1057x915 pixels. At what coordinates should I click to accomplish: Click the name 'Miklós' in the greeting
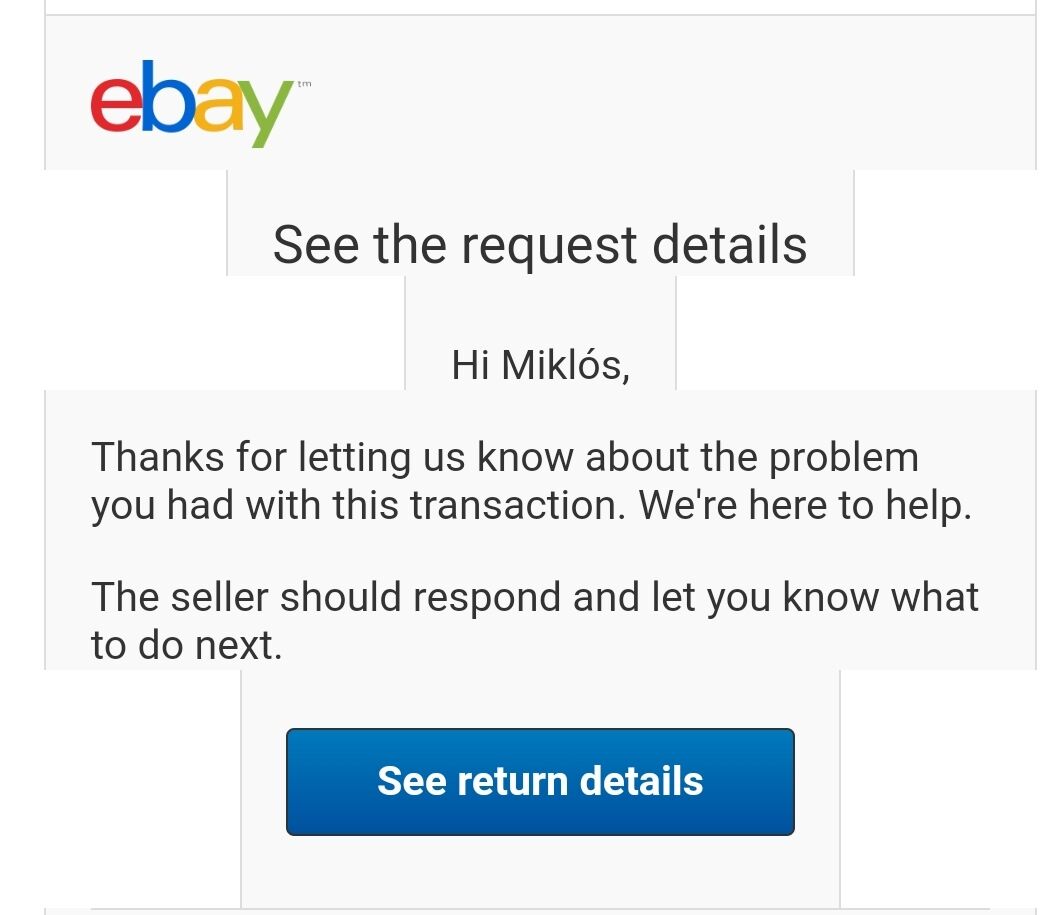pos(566,365)
